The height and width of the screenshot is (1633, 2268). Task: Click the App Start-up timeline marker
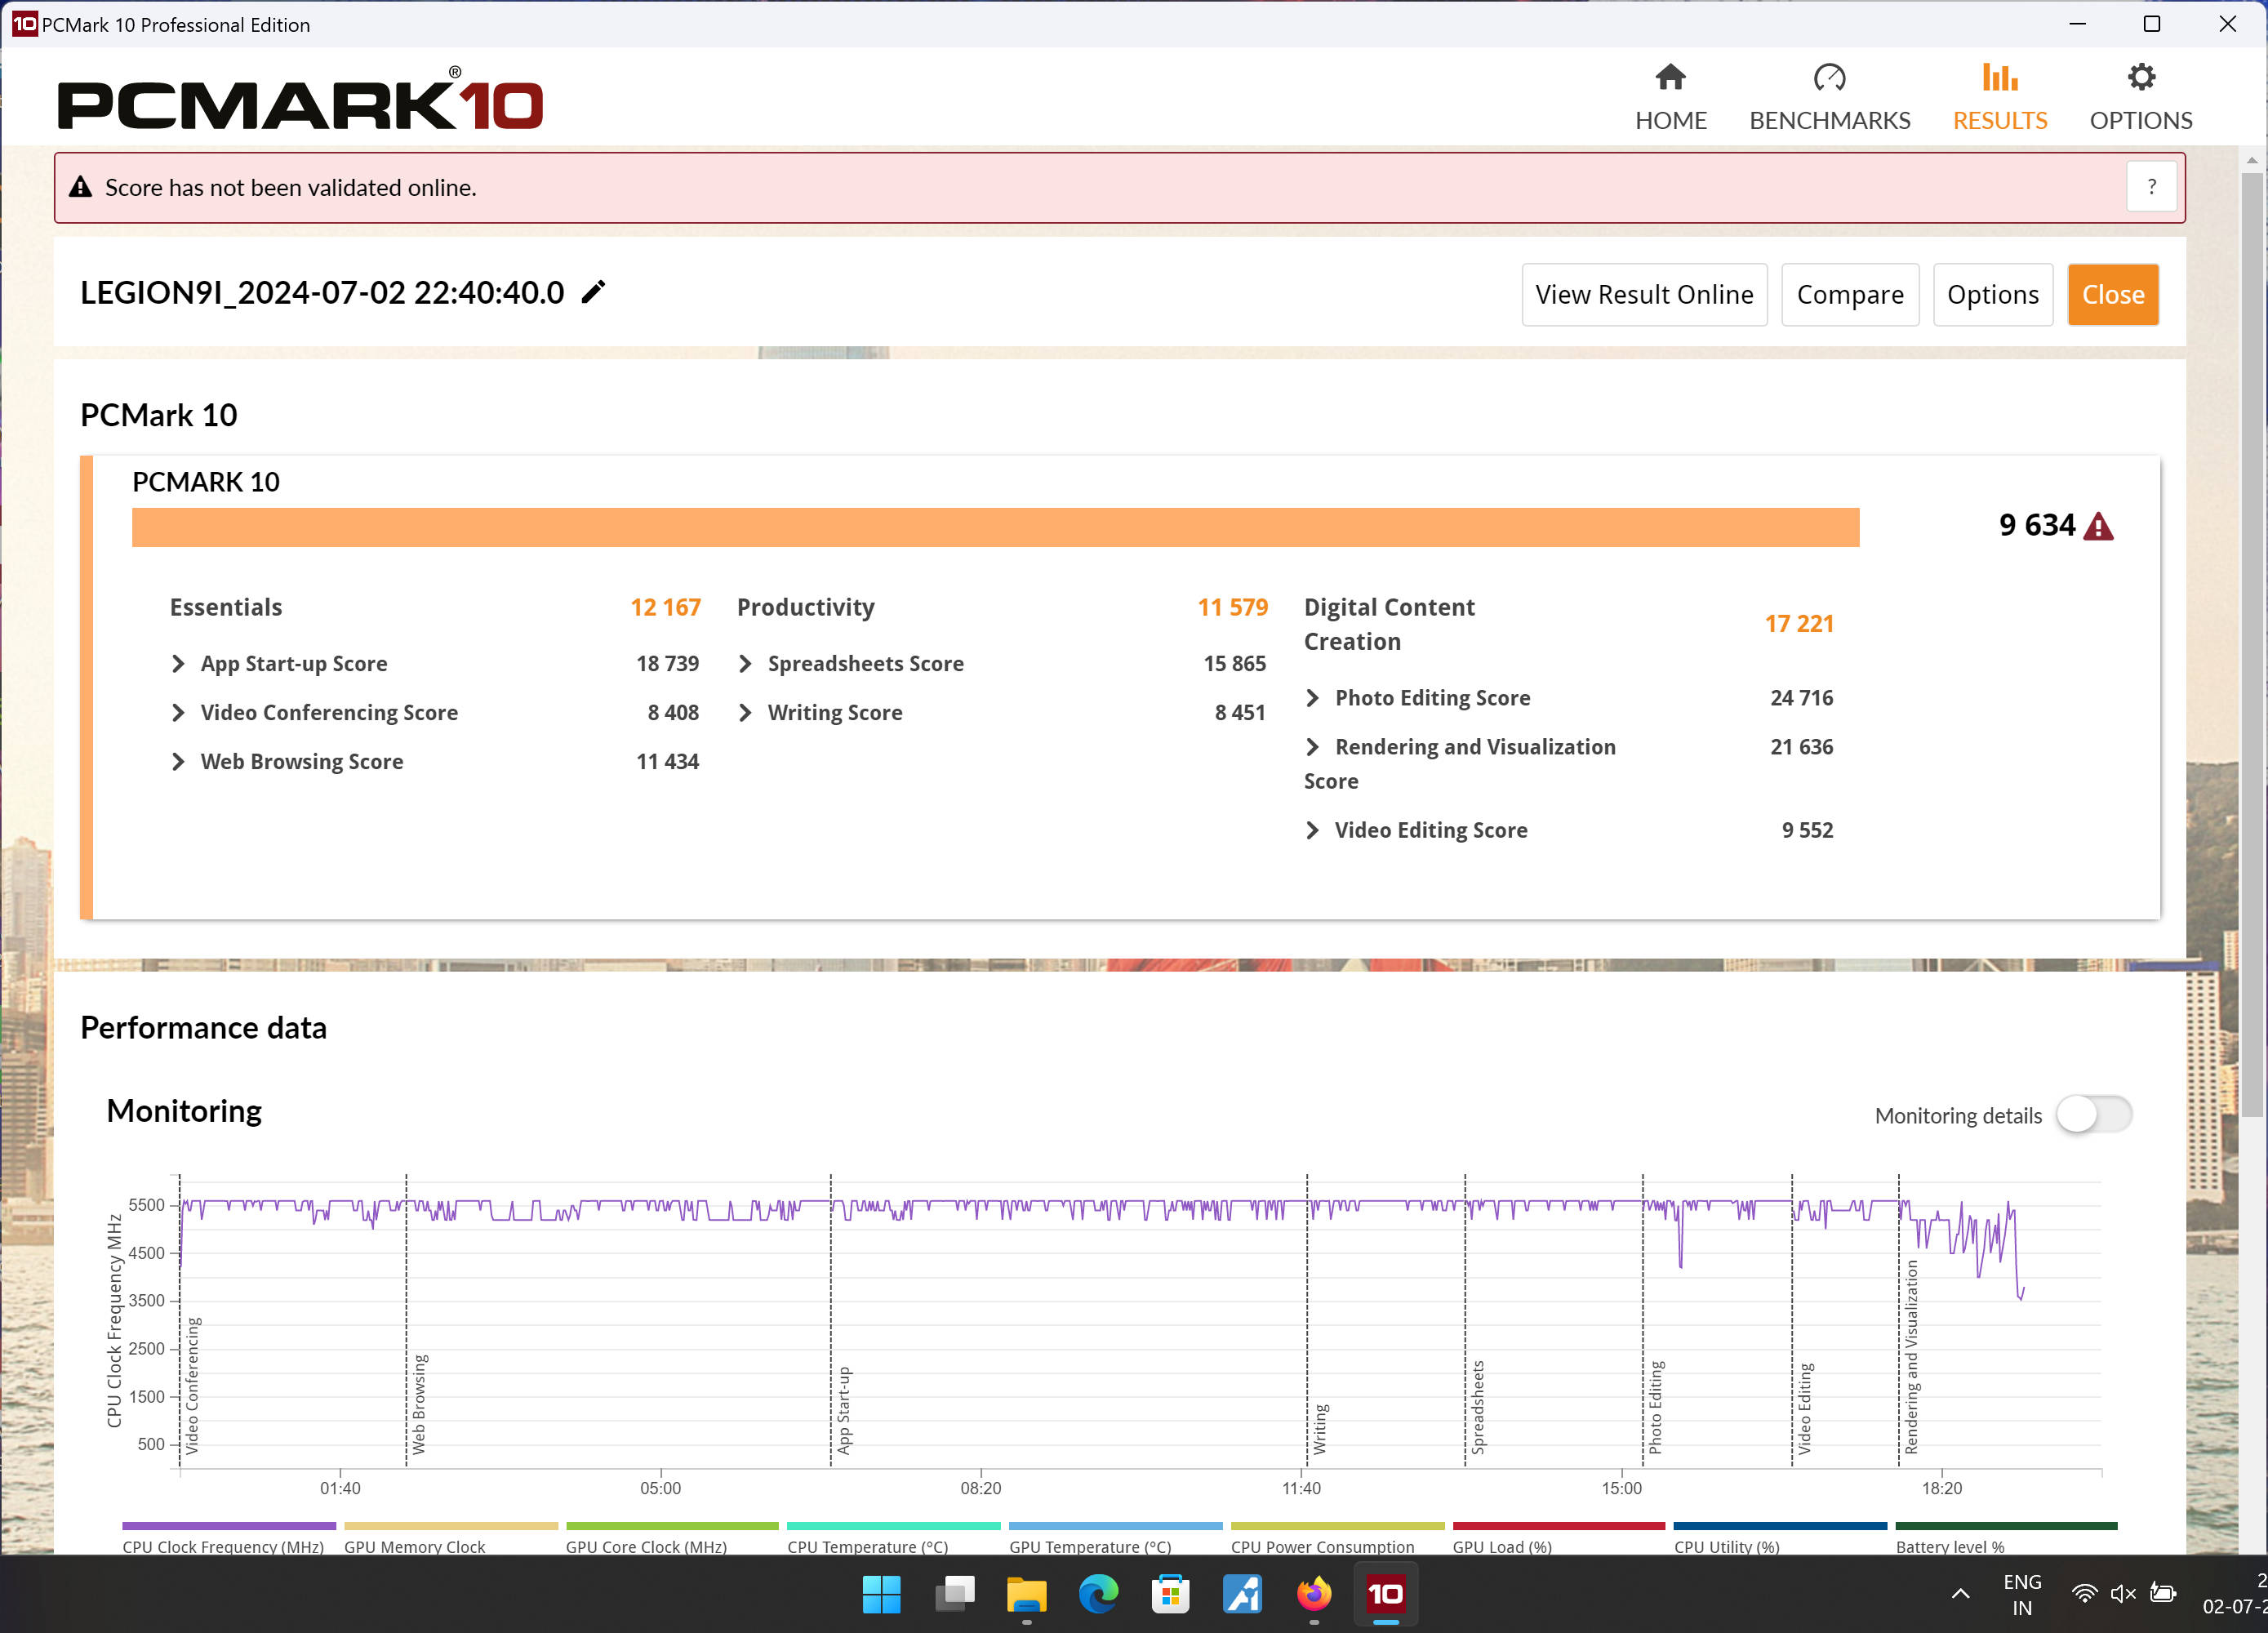point(843,1410)
